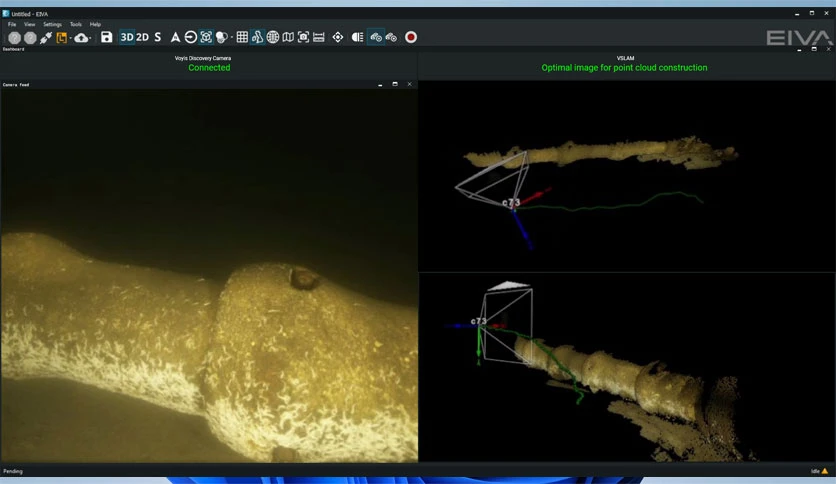Click the Connected status text
Screen dimensions: 836x484
tap(209, 68)
